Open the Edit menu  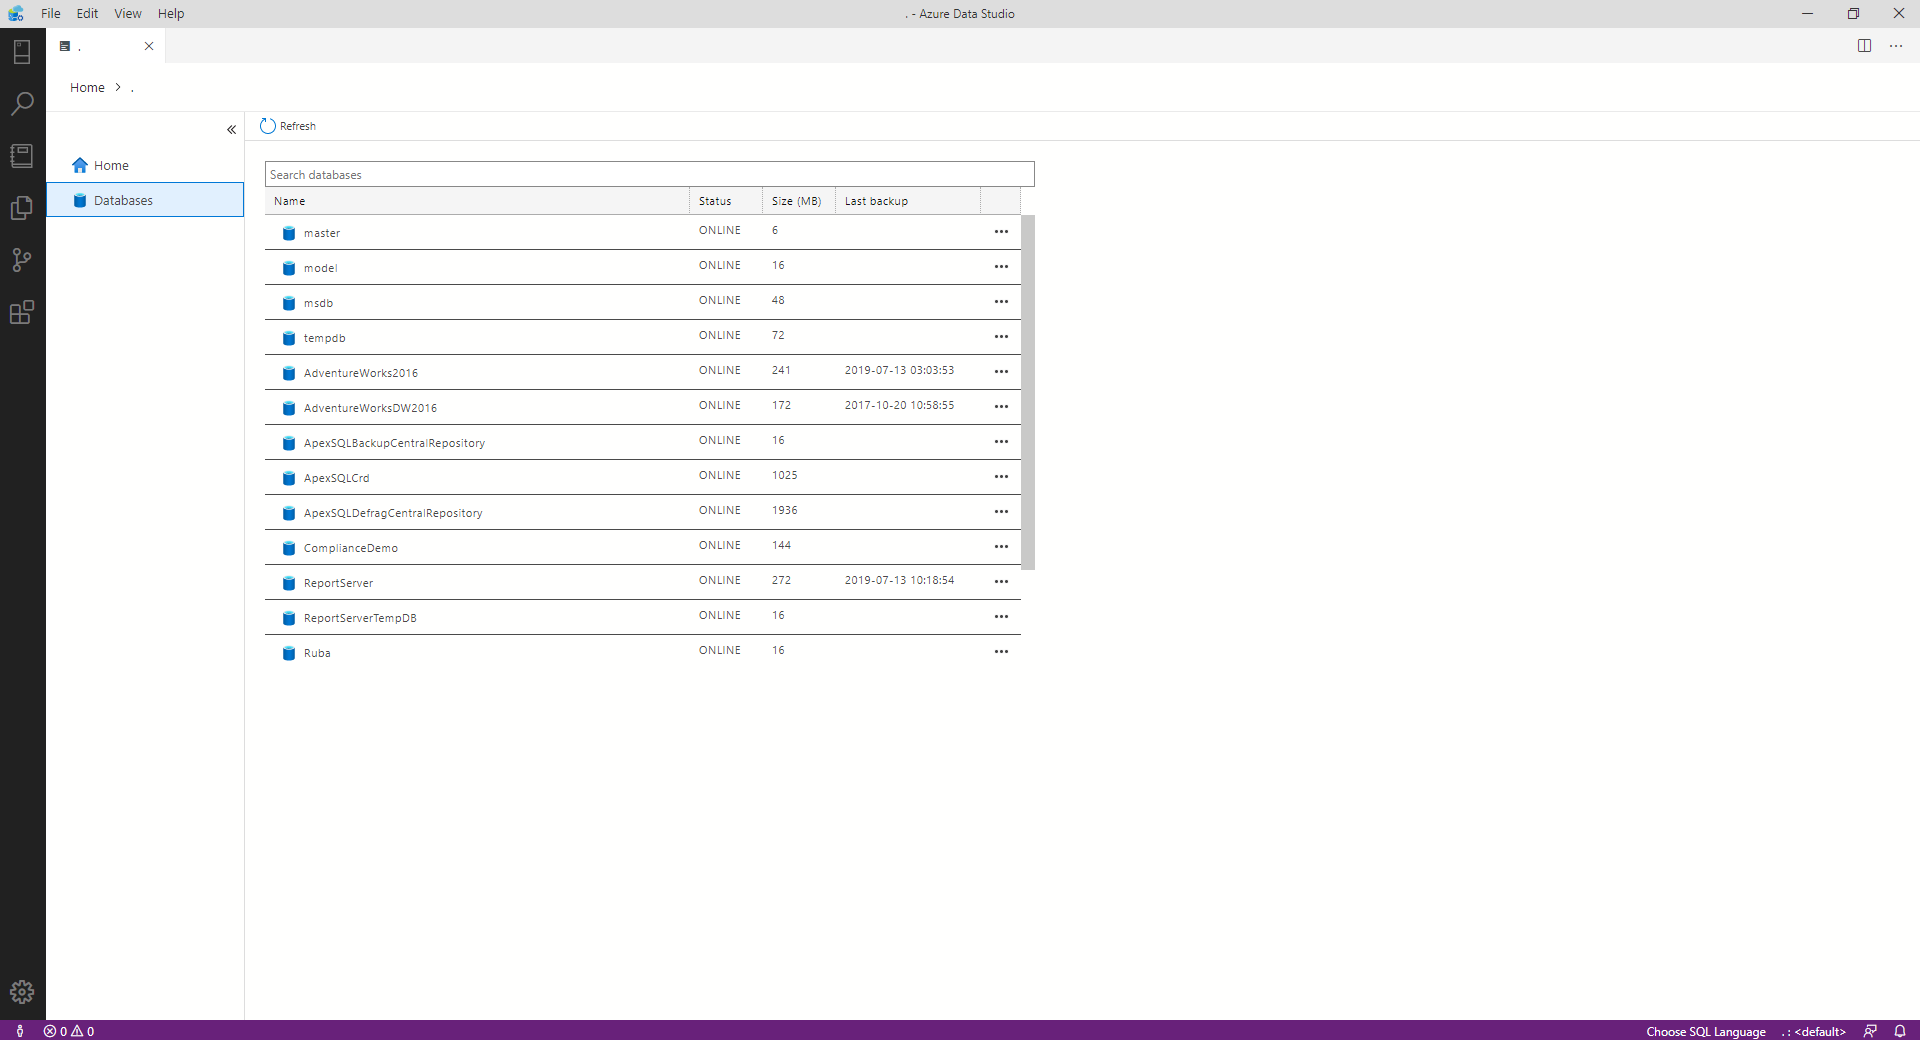click(88, 14)
